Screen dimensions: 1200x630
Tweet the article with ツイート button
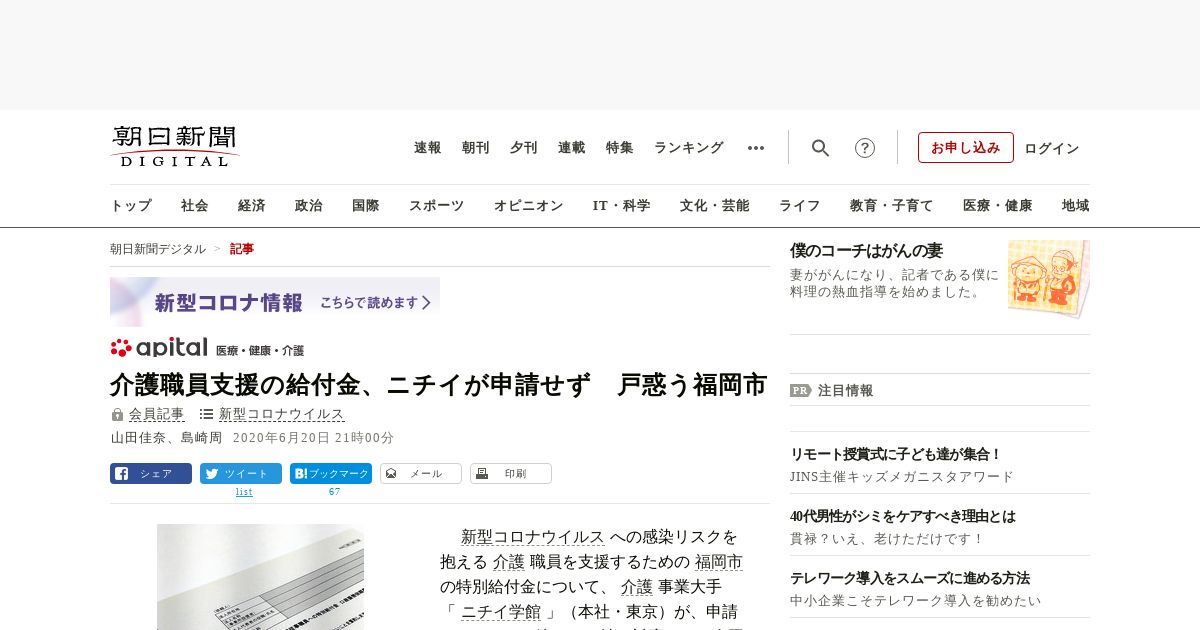click(x=241, y=474)
